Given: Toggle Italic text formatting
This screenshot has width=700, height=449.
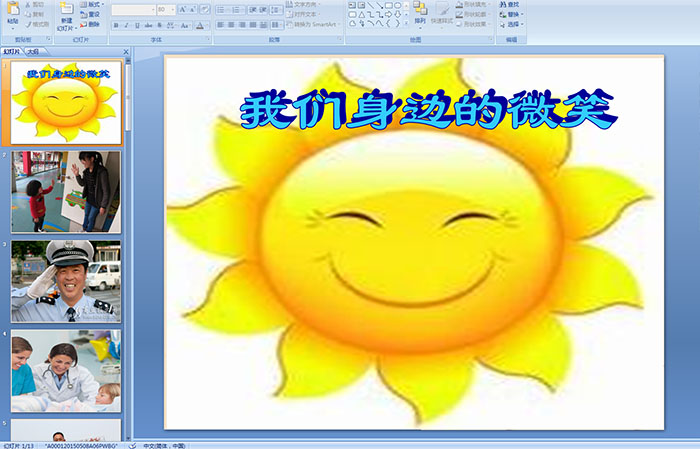Looking at the screenshot, I should (x=125, y=25).
